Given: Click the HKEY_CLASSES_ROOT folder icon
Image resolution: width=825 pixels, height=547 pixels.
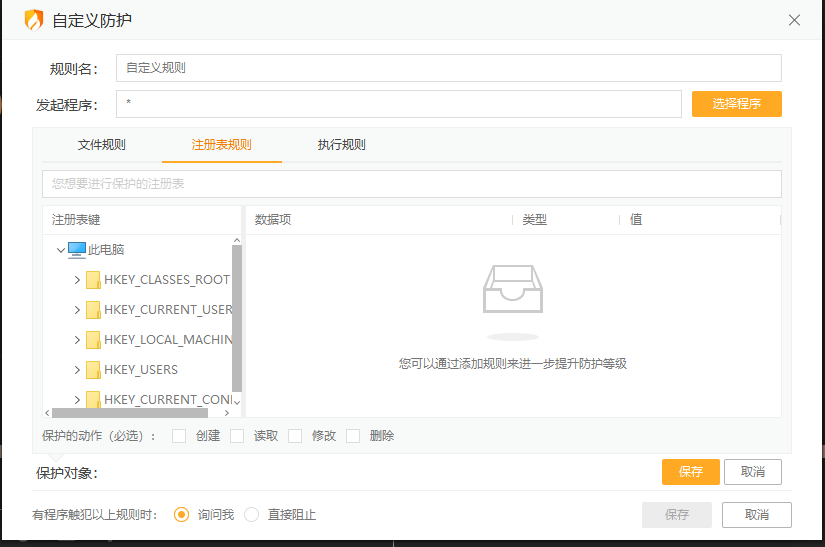Looking at the screenshot, I should (x=93, y=280).
